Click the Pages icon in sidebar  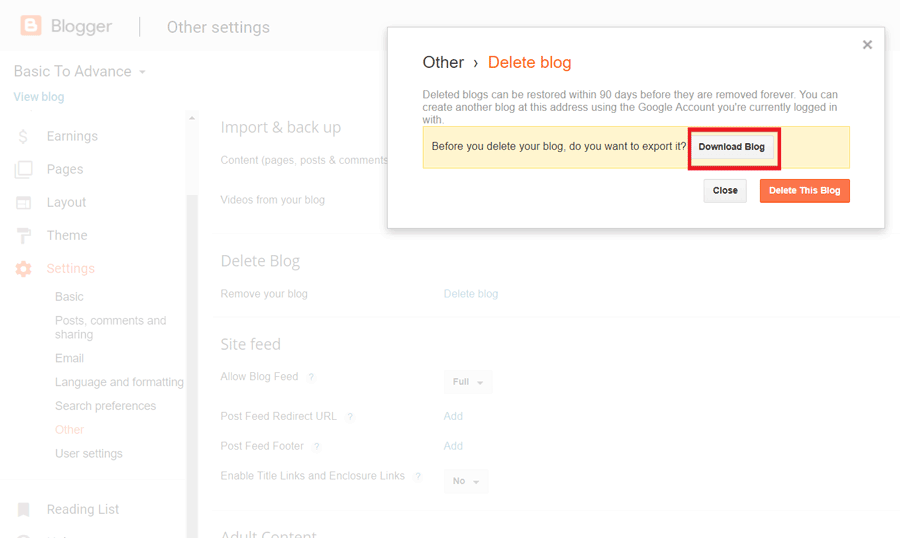[23, 170]
